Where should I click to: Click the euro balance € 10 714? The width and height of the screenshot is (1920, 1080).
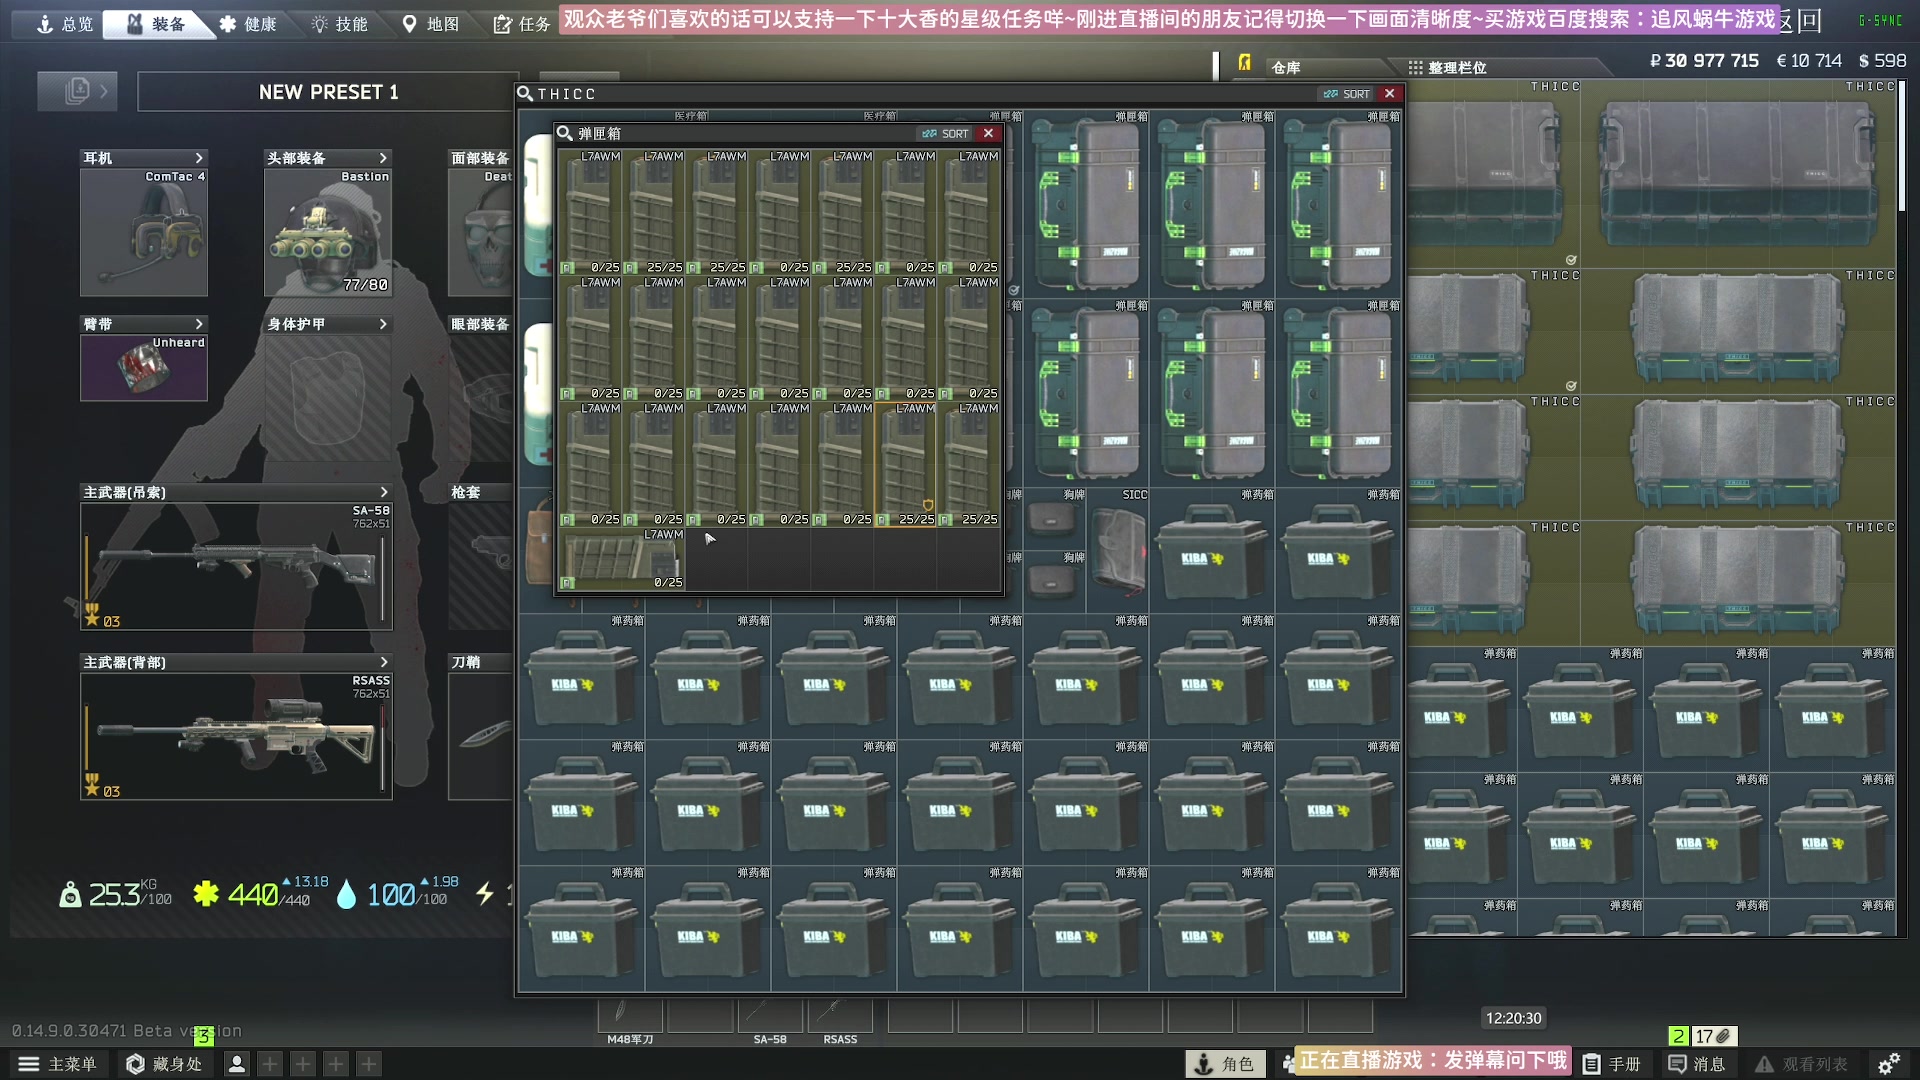coord(1809,61)
